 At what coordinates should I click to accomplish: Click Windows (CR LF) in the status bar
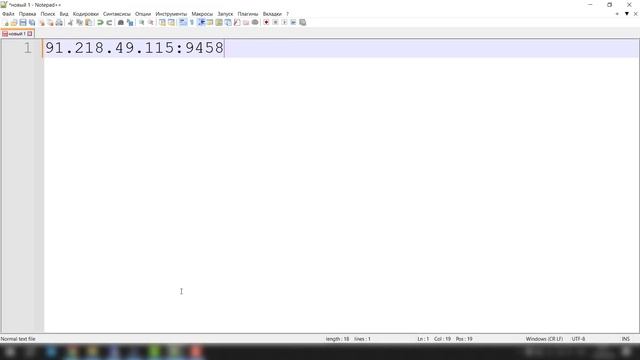[x=544, y=339]
